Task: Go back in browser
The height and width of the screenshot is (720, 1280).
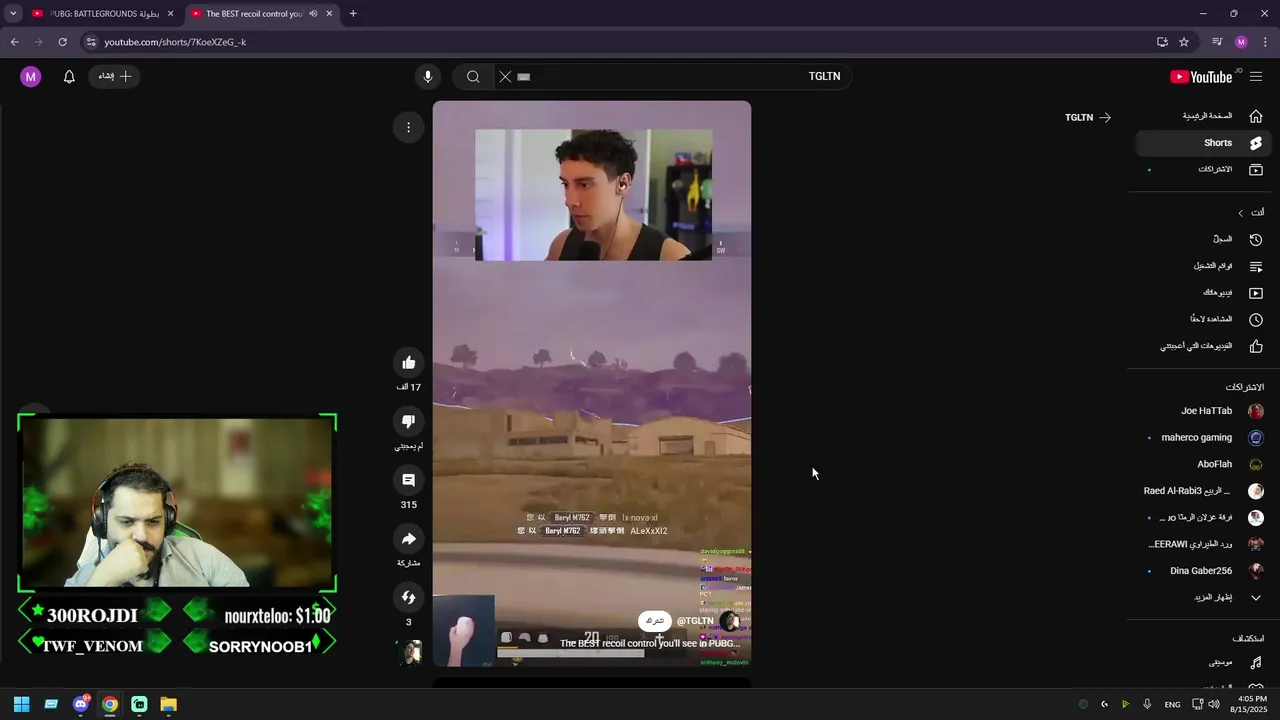Action: point(14,42)
